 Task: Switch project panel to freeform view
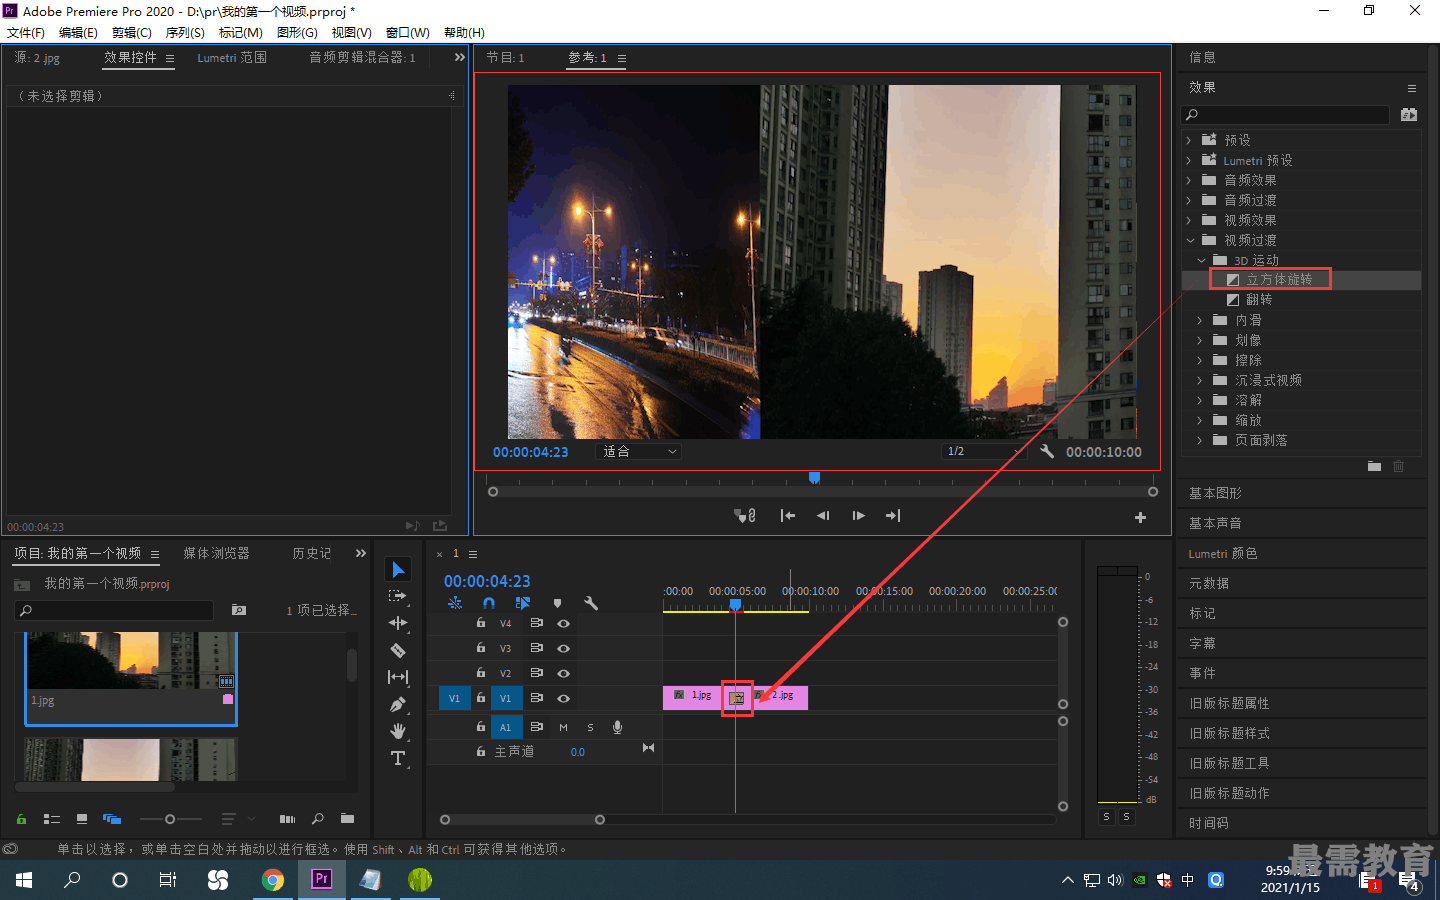point(112,819)
